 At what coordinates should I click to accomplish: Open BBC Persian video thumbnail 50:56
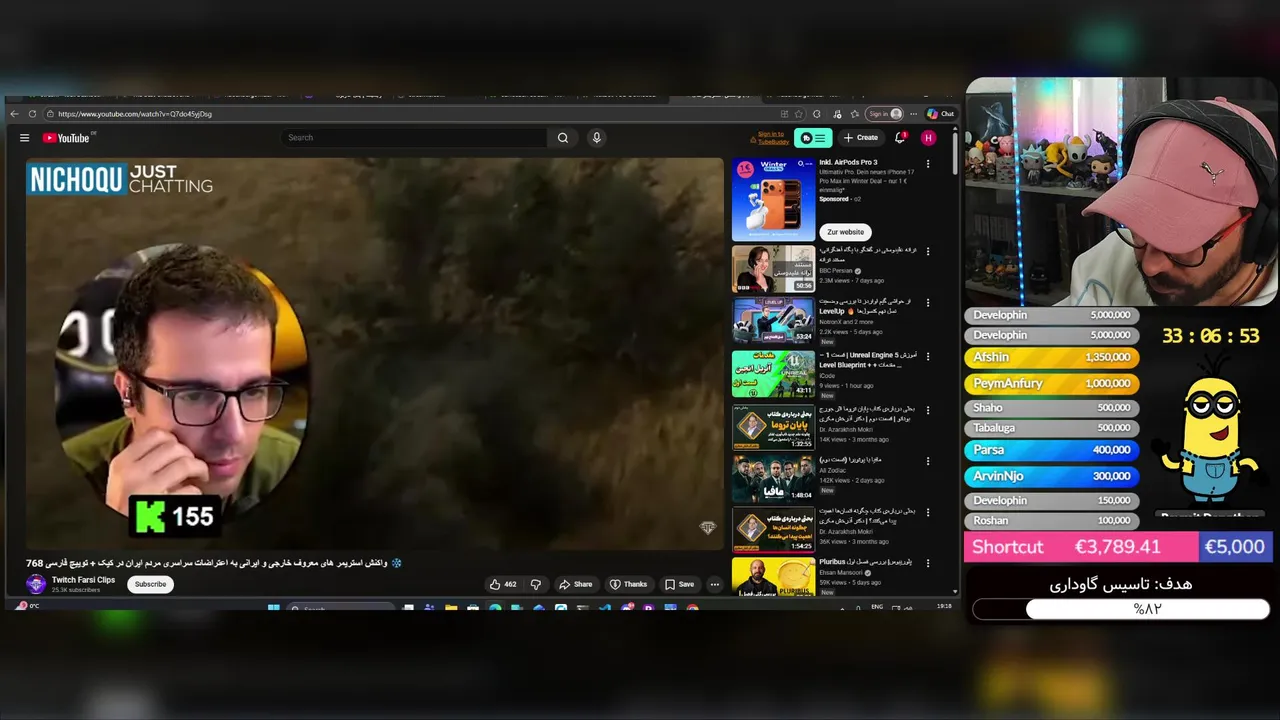click(x=773, y=268)
